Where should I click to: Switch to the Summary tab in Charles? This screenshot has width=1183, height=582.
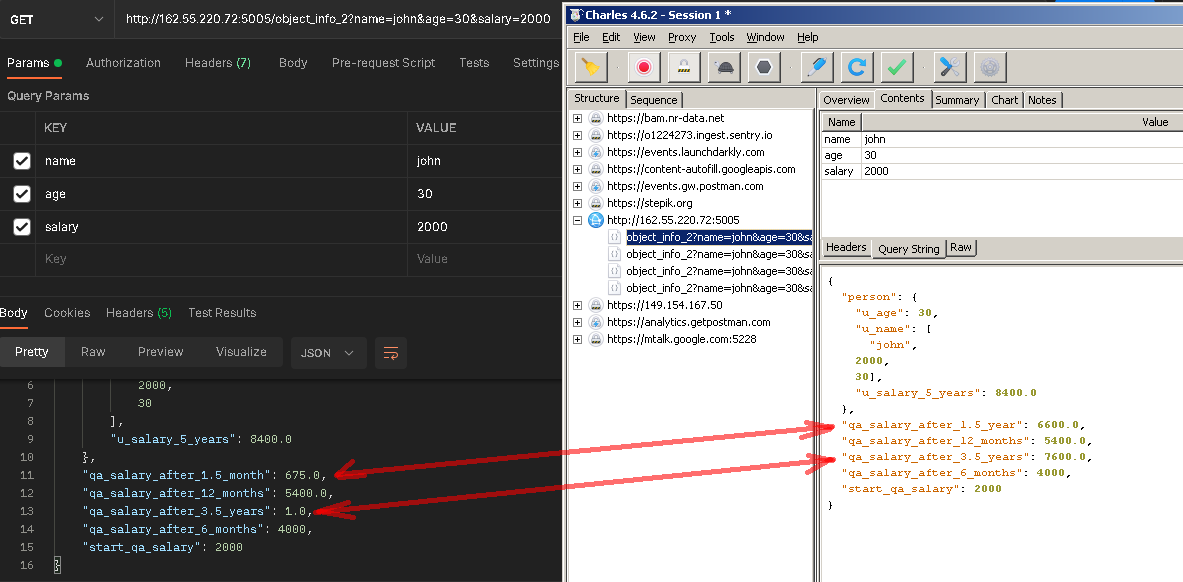957,100
